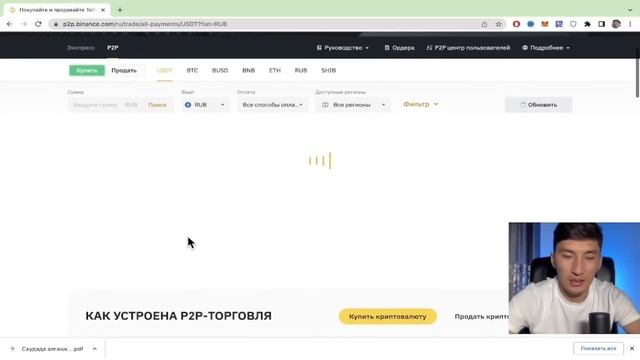Image resolution: width=640 pixels, height=360 pixels.
Task: Select the BTC crypto tab
Action: click(192, 70)
